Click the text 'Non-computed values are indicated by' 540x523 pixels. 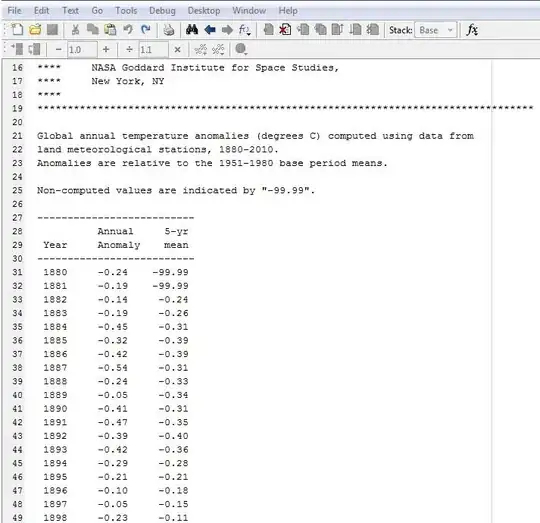pos(146,190)
